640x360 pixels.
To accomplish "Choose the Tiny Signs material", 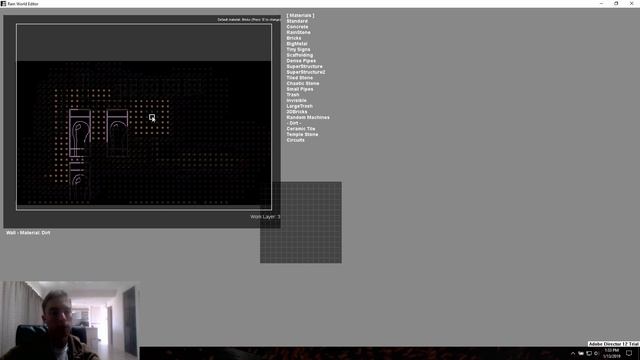I will (x=298, y=49).
